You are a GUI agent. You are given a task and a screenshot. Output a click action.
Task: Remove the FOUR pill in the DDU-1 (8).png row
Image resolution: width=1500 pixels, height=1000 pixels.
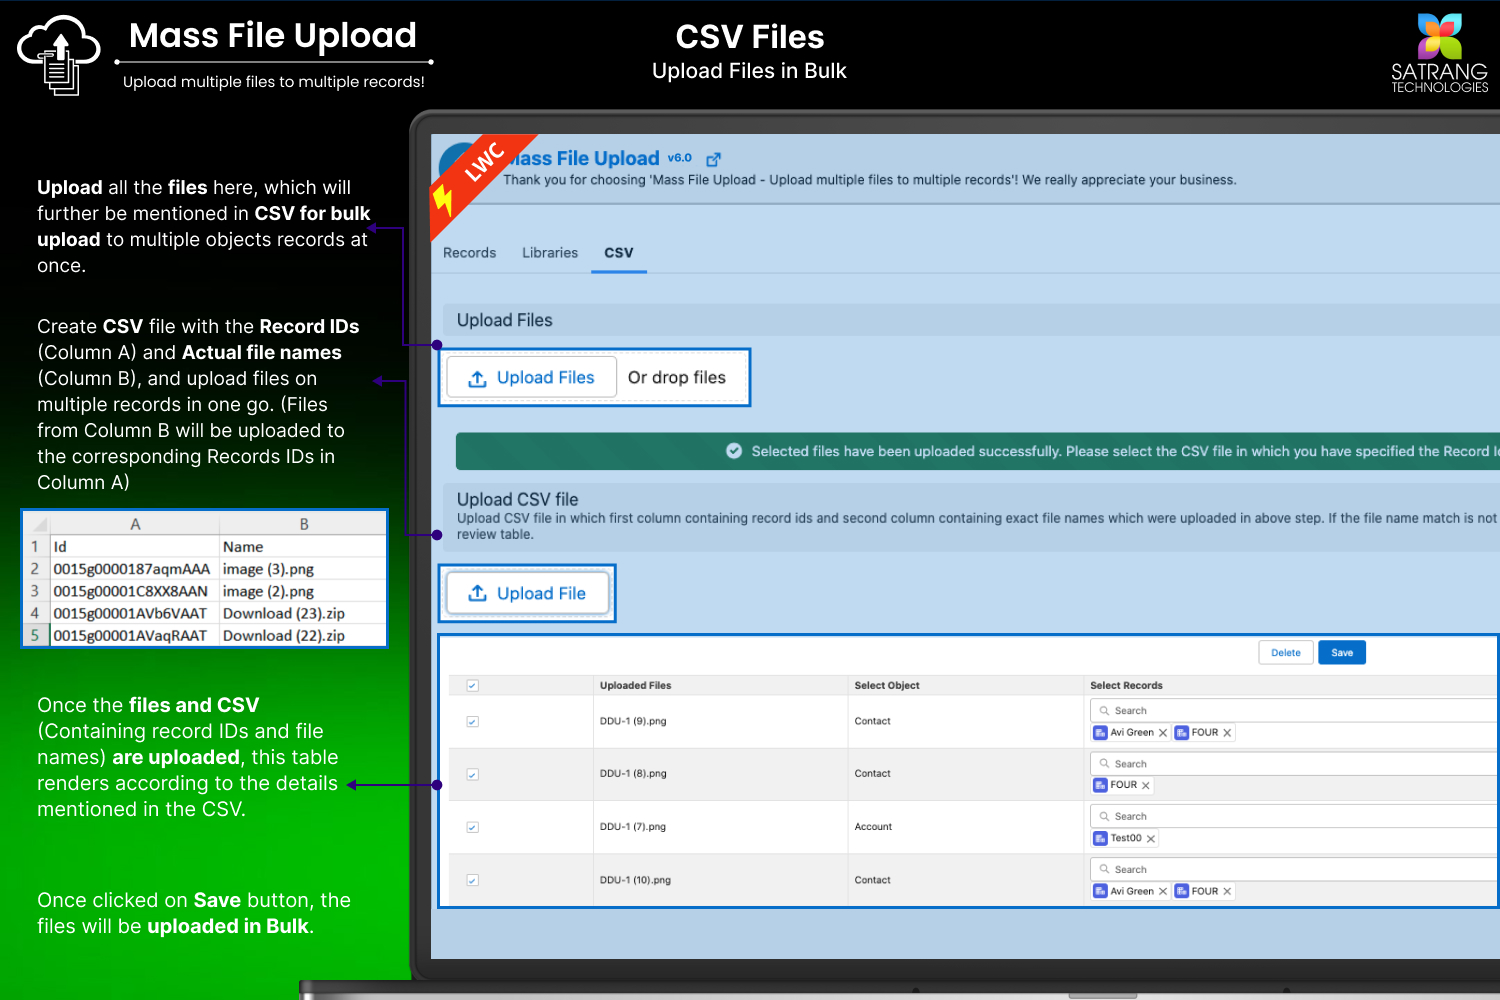coord(1146,786)
